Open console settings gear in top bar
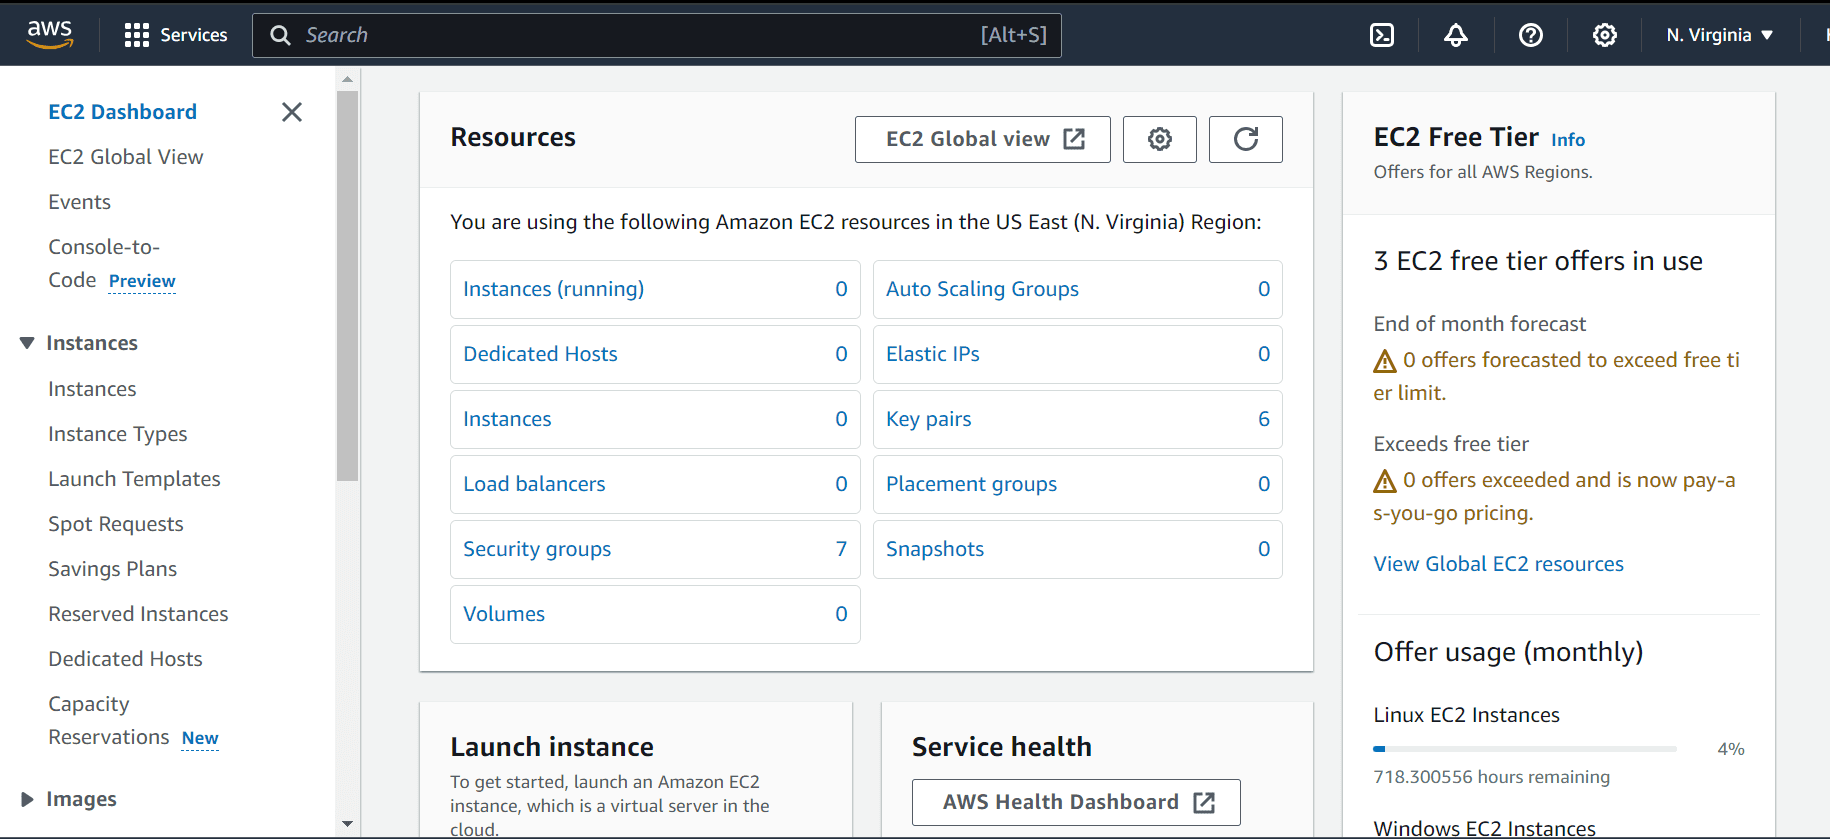 [1605, 35]
